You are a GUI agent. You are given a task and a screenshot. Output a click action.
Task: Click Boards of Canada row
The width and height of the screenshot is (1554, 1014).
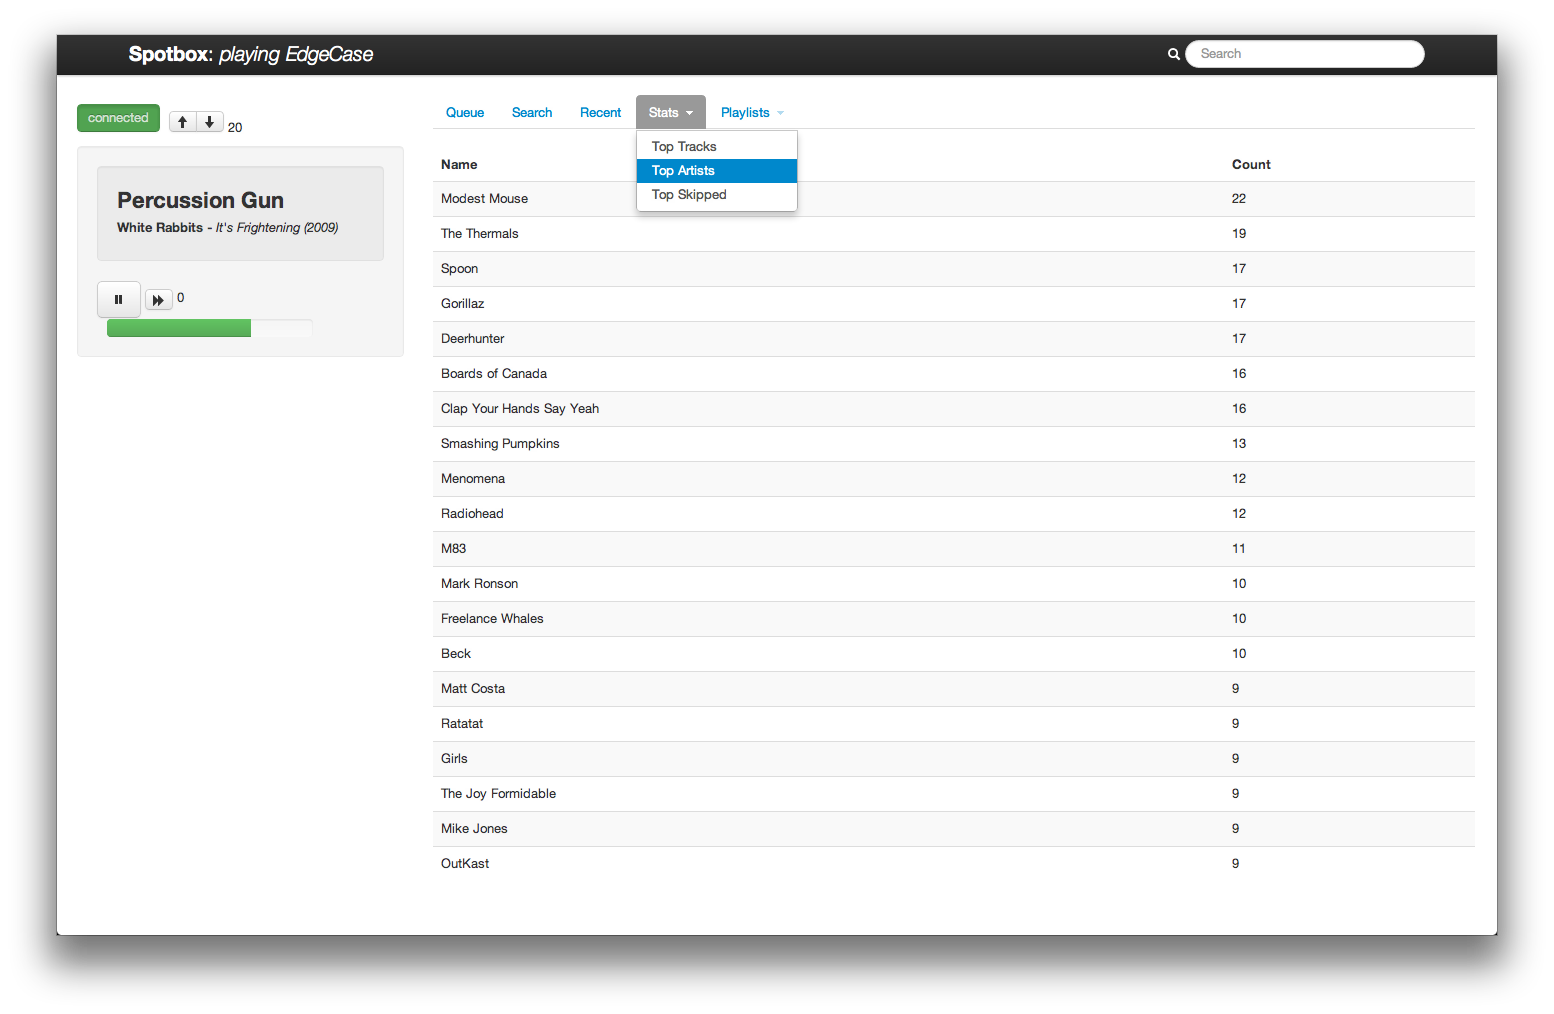point(953,374)
